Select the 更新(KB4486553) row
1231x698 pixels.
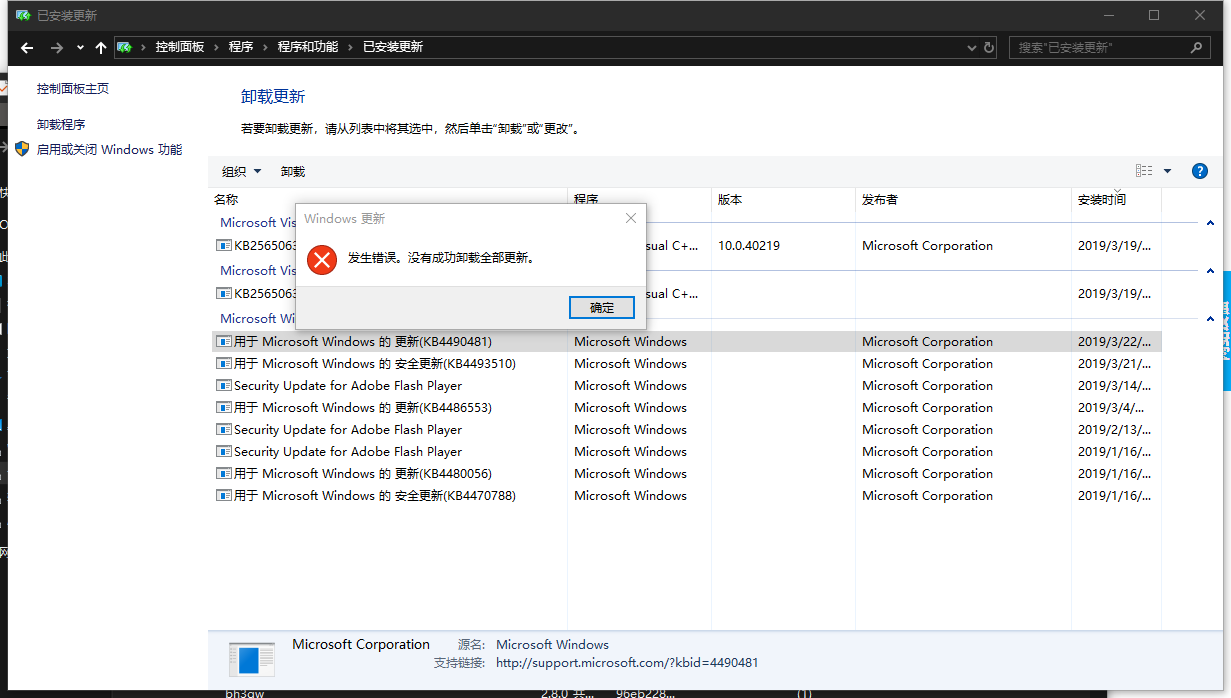[x=687, y=407]
